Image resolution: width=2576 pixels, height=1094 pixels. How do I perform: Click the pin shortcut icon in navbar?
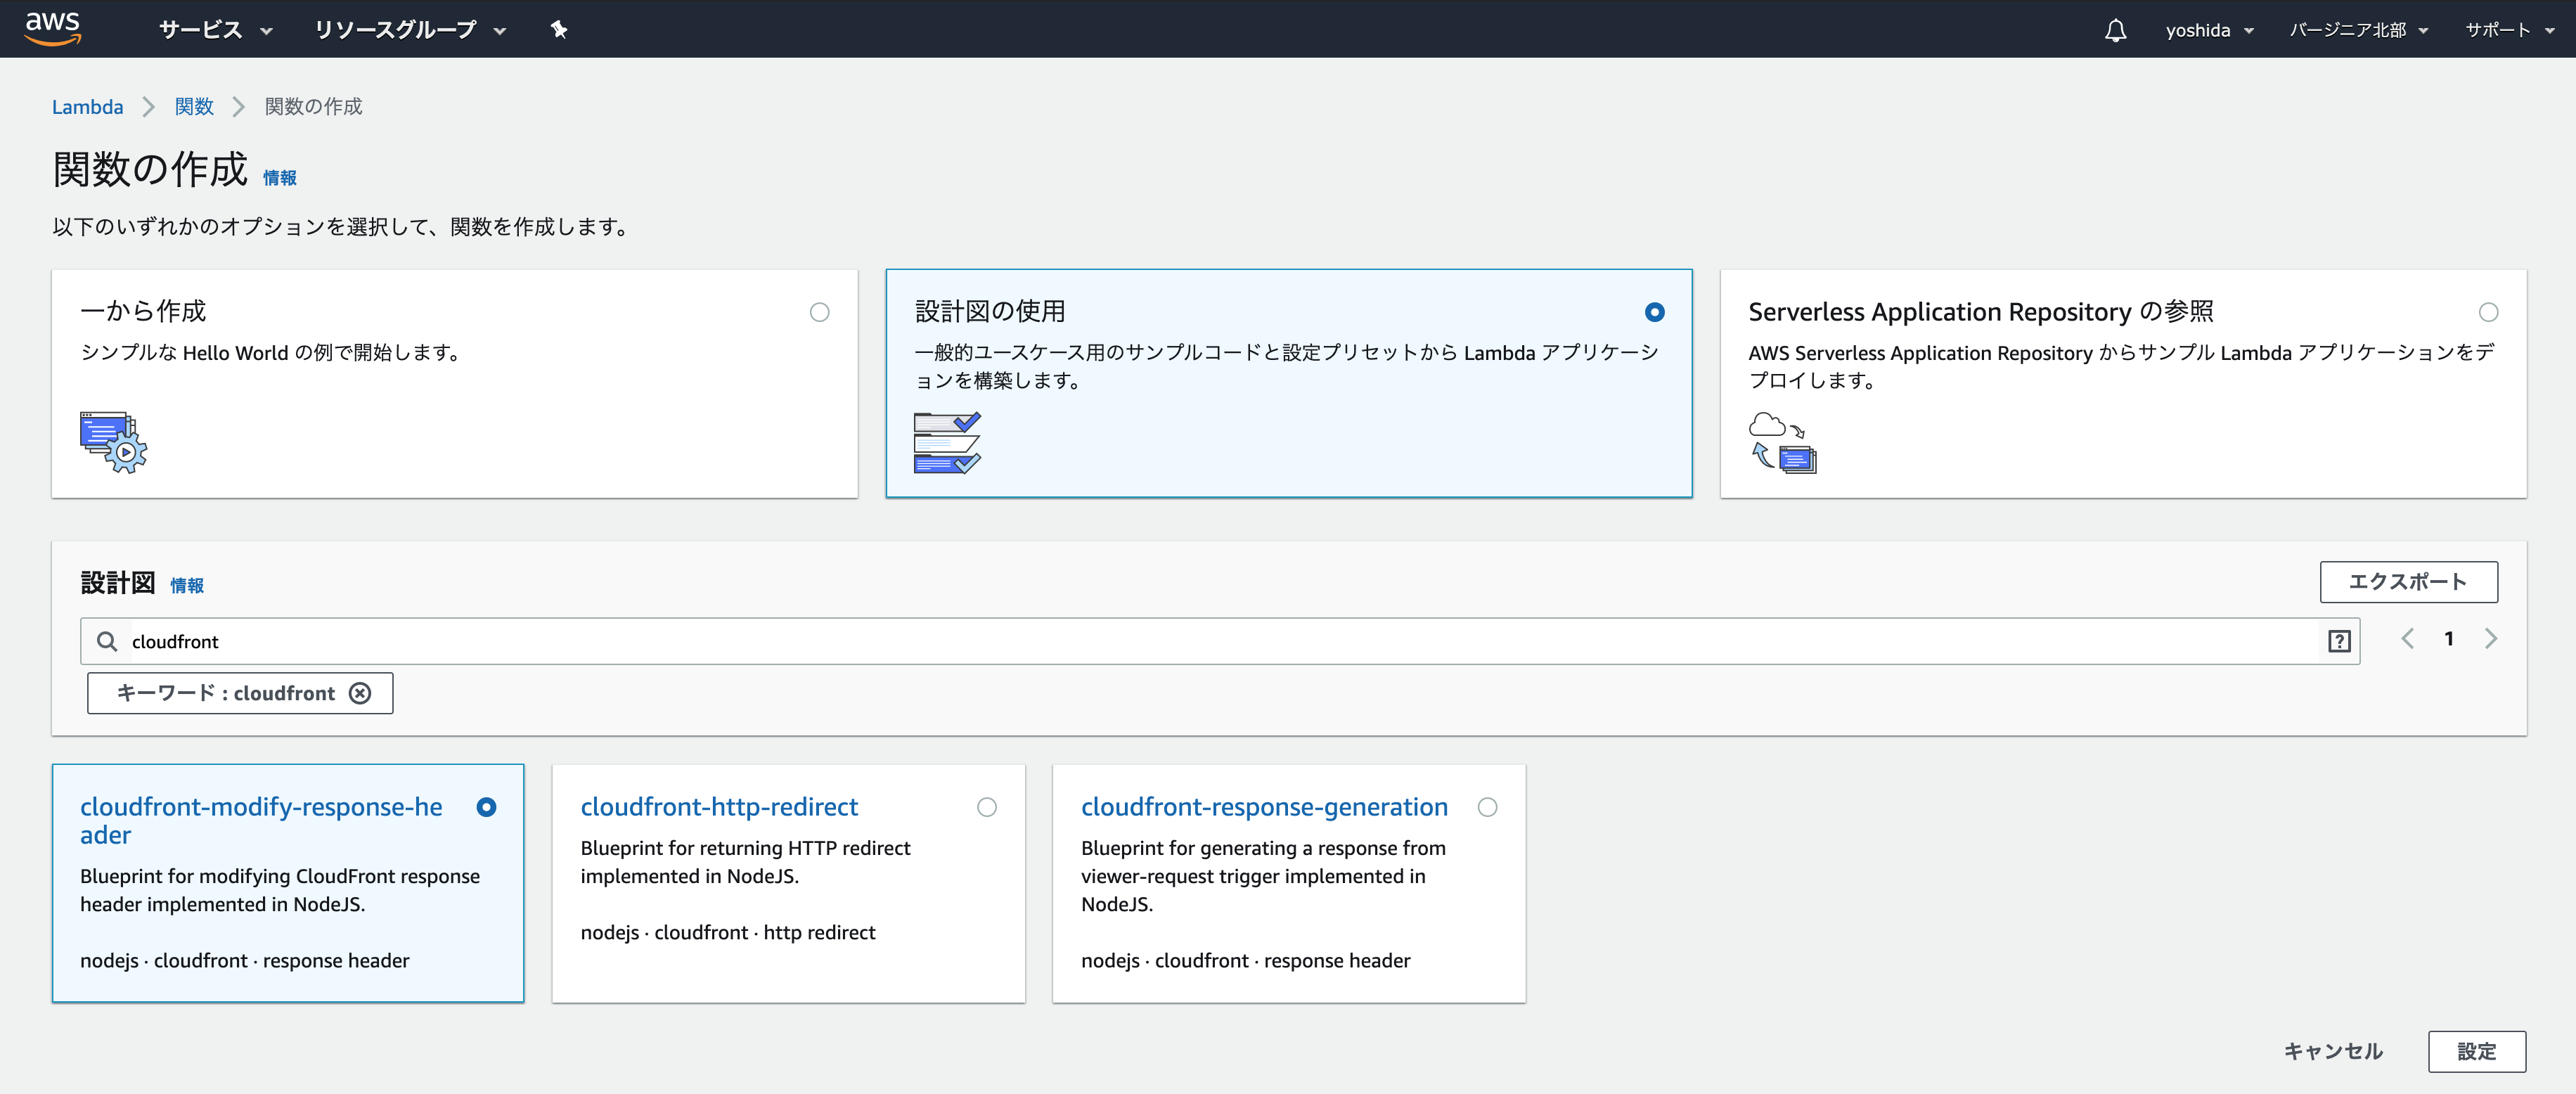coord(559,30)
